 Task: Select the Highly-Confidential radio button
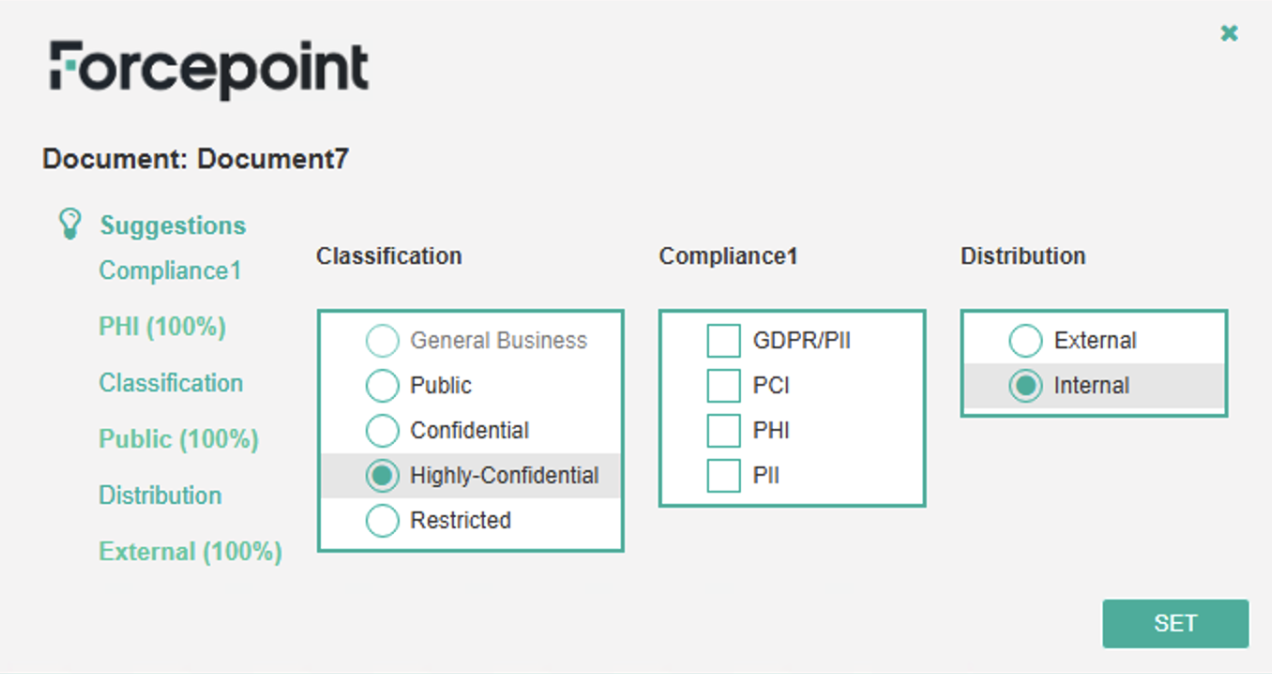[x=382, y=476]
